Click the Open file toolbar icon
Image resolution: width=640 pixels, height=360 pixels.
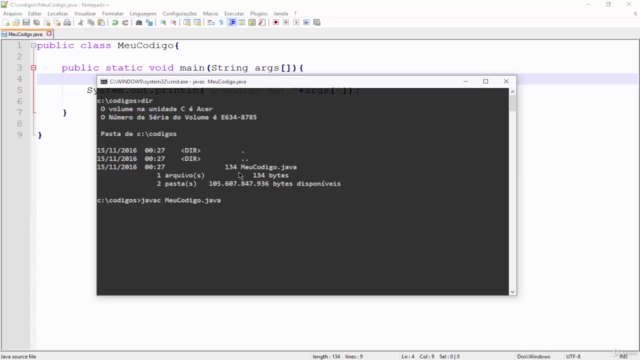pyautogui.click(x=16, y=22)
